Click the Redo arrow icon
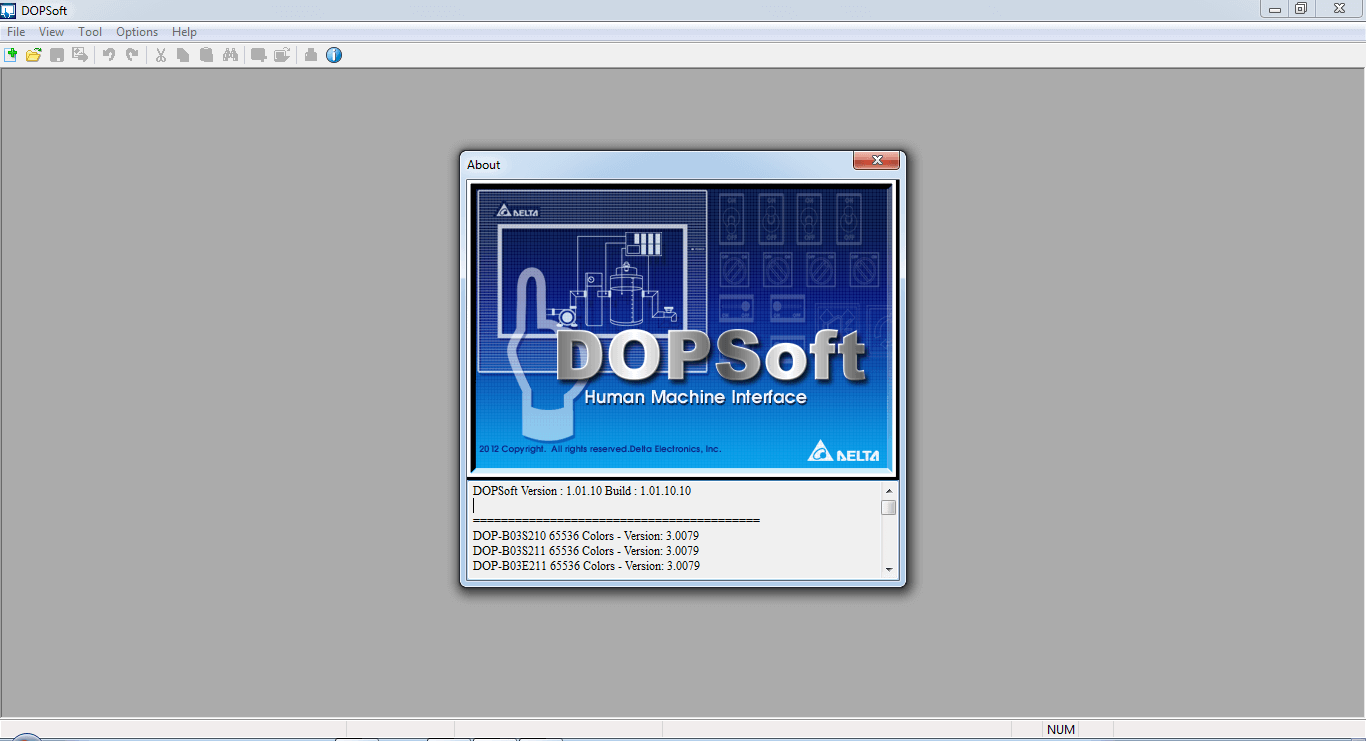The image size is (1366, 741). (132, 55)
